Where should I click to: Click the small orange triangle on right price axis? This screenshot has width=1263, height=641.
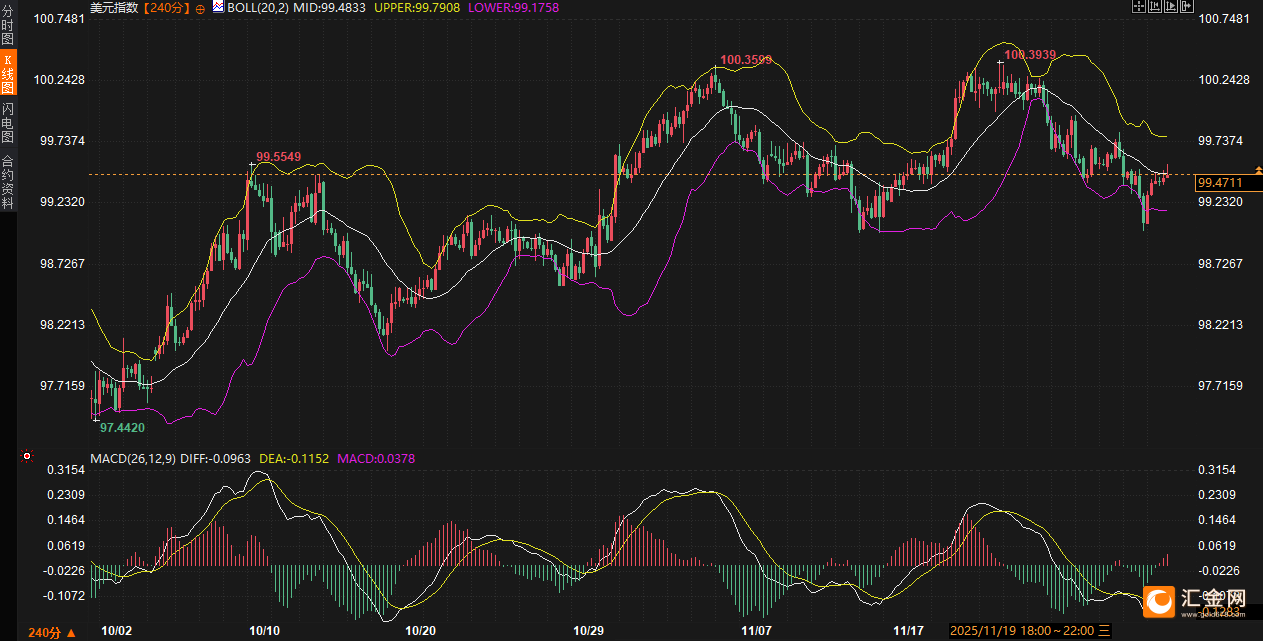pos(1258,170)
